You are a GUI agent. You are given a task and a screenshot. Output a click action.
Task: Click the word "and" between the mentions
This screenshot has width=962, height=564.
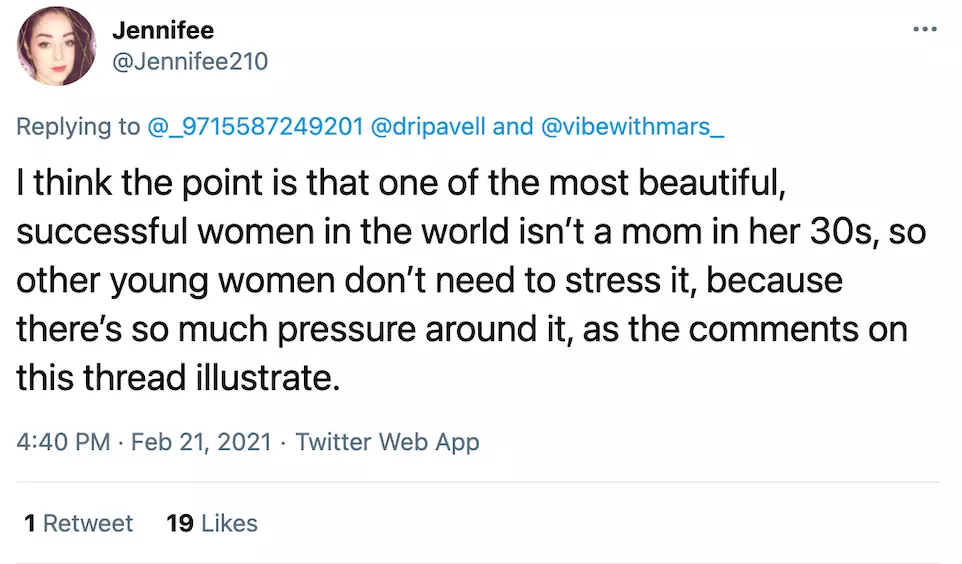click(x=513, y=127)
